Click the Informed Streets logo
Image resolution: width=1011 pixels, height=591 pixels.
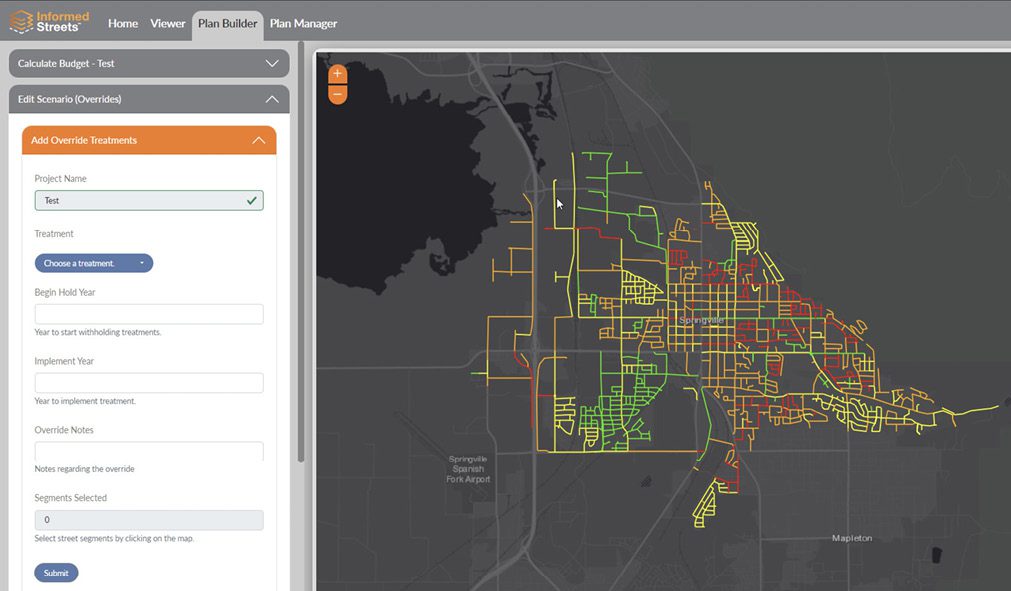[x=49, y=21]
